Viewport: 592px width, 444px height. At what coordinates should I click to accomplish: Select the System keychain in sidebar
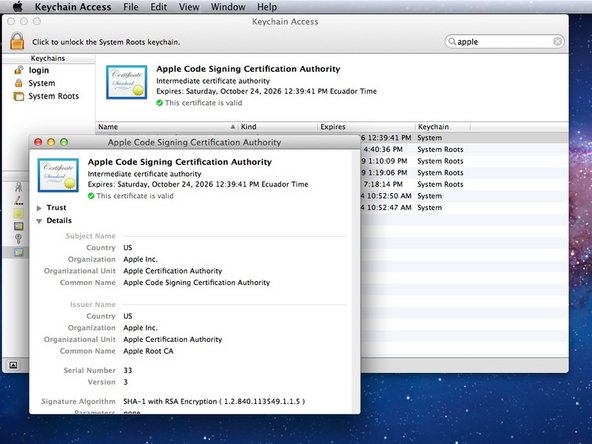click(x=42, y=83)
